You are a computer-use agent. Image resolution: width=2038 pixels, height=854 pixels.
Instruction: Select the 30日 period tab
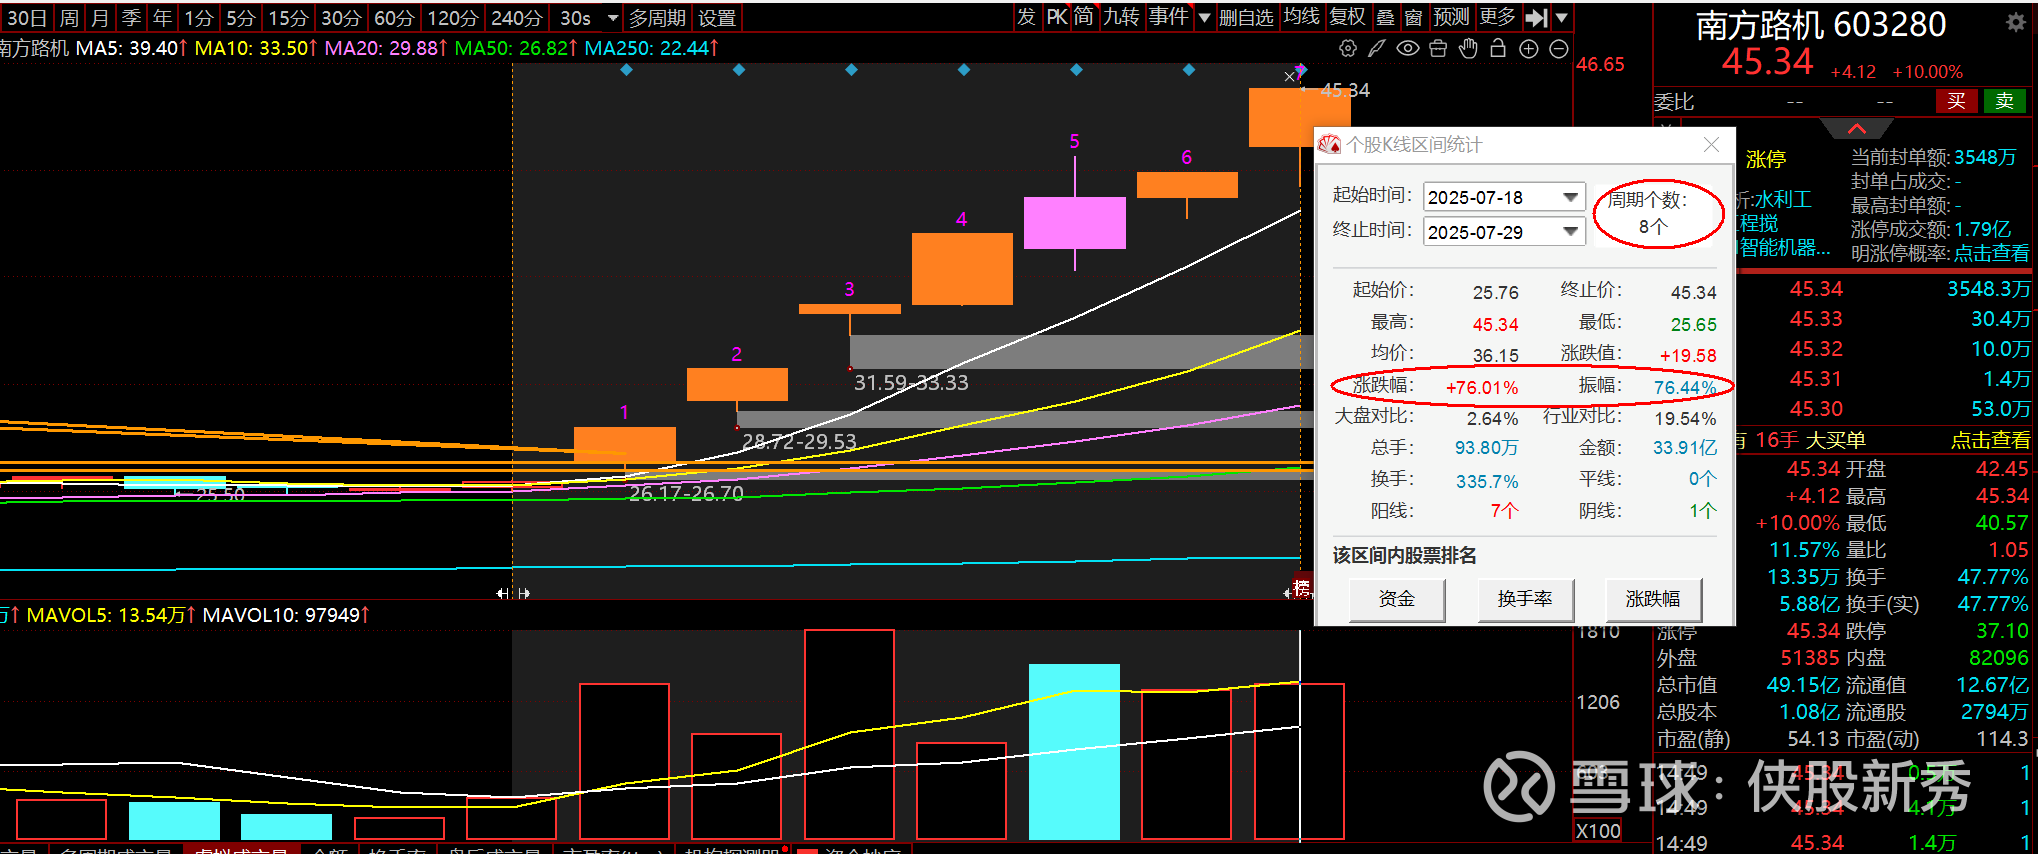pyautogui.click(x=27, y=18)
